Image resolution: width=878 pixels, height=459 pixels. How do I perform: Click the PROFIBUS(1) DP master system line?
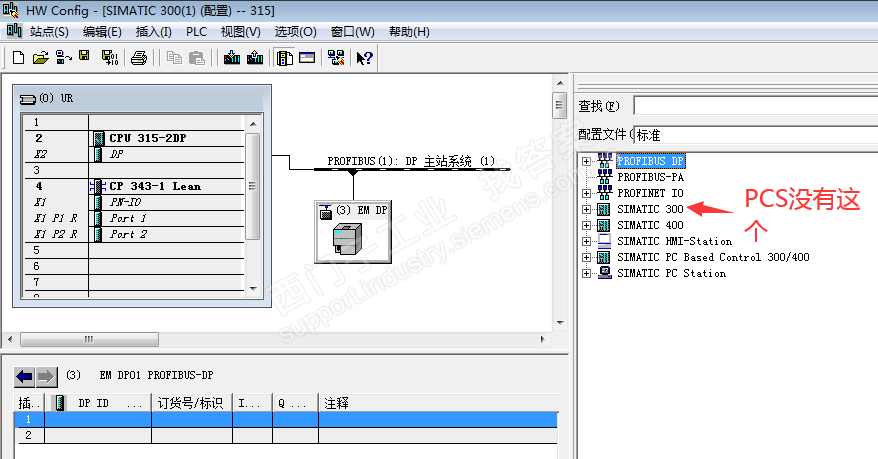tap(412, 168)
